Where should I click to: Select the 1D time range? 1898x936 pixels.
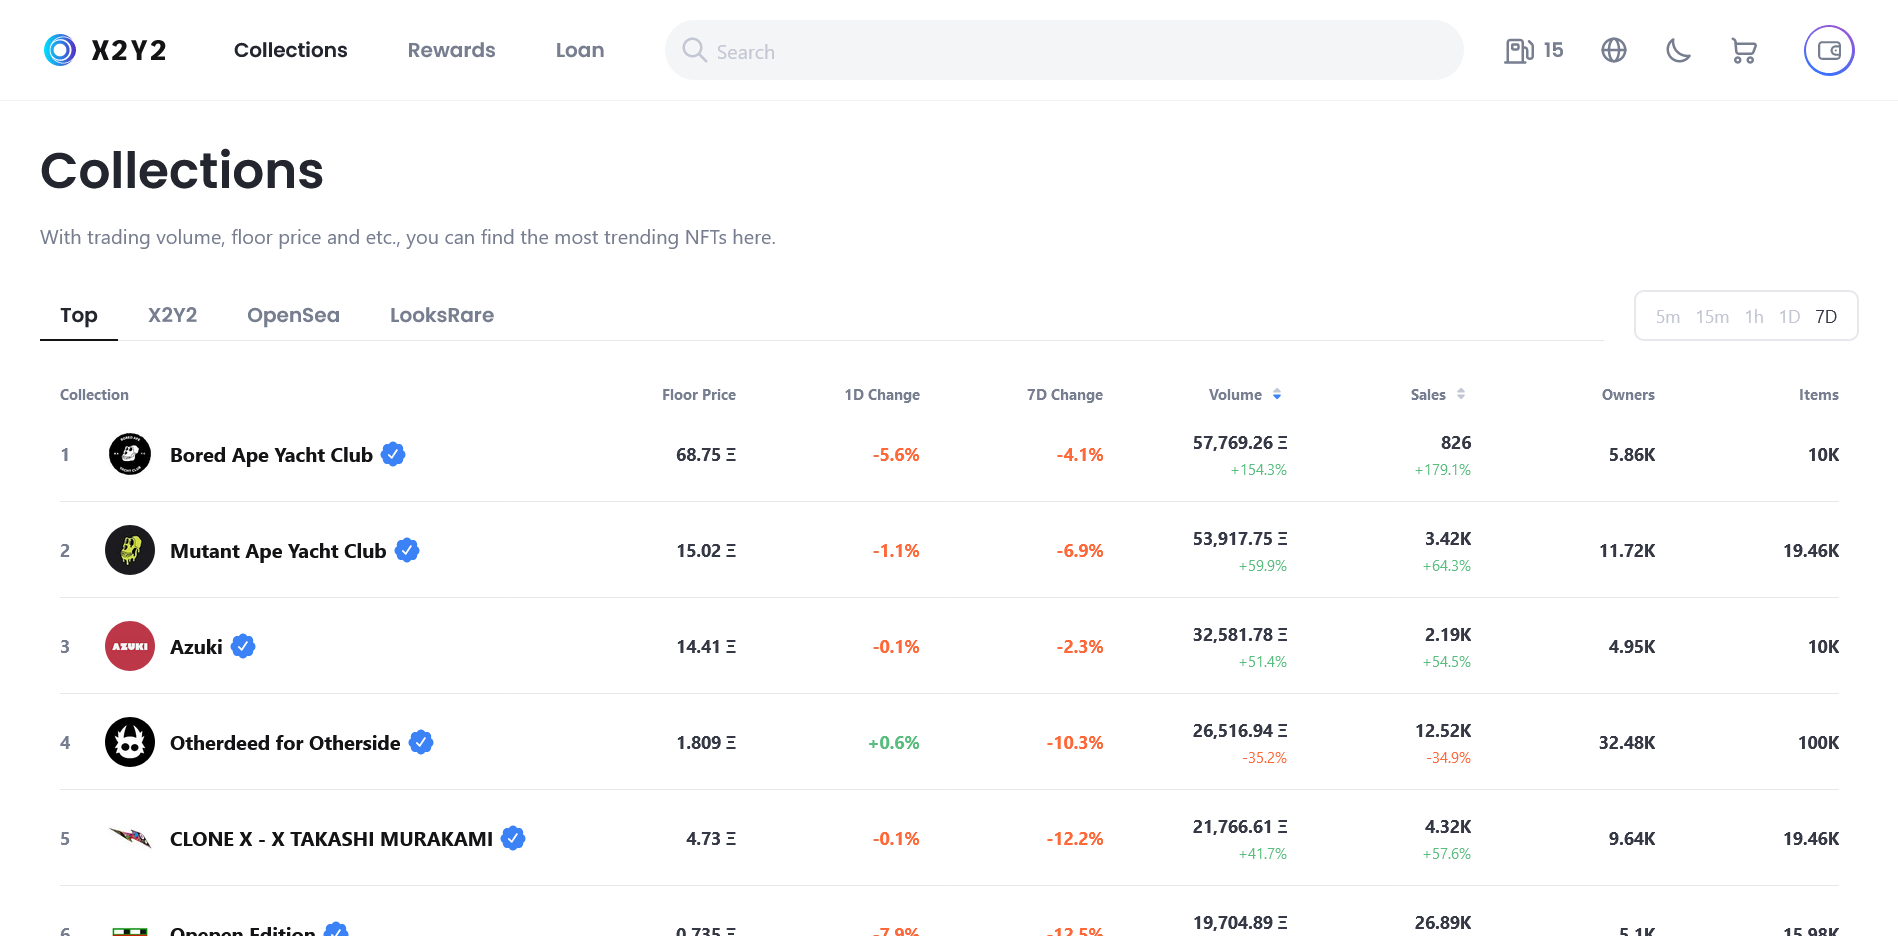pyautogui.click(x=1789, y=317)
